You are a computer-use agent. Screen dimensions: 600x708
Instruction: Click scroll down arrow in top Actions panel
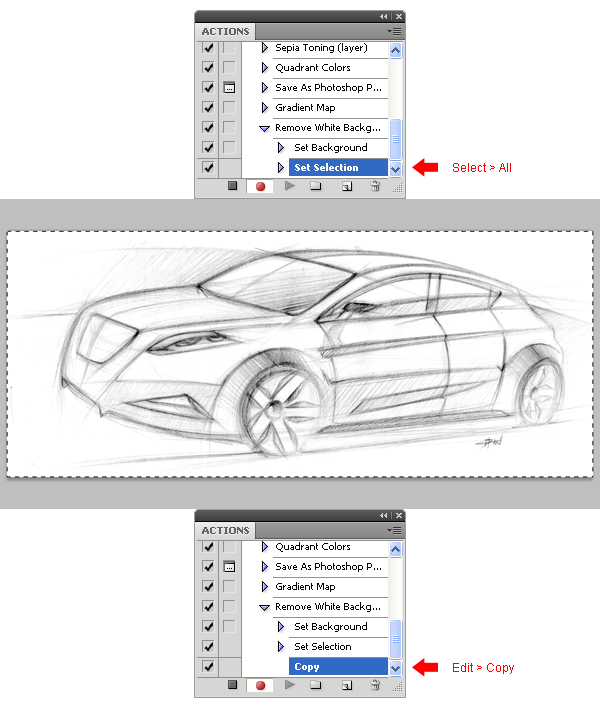pyautogui.click(x=395, y=169)
